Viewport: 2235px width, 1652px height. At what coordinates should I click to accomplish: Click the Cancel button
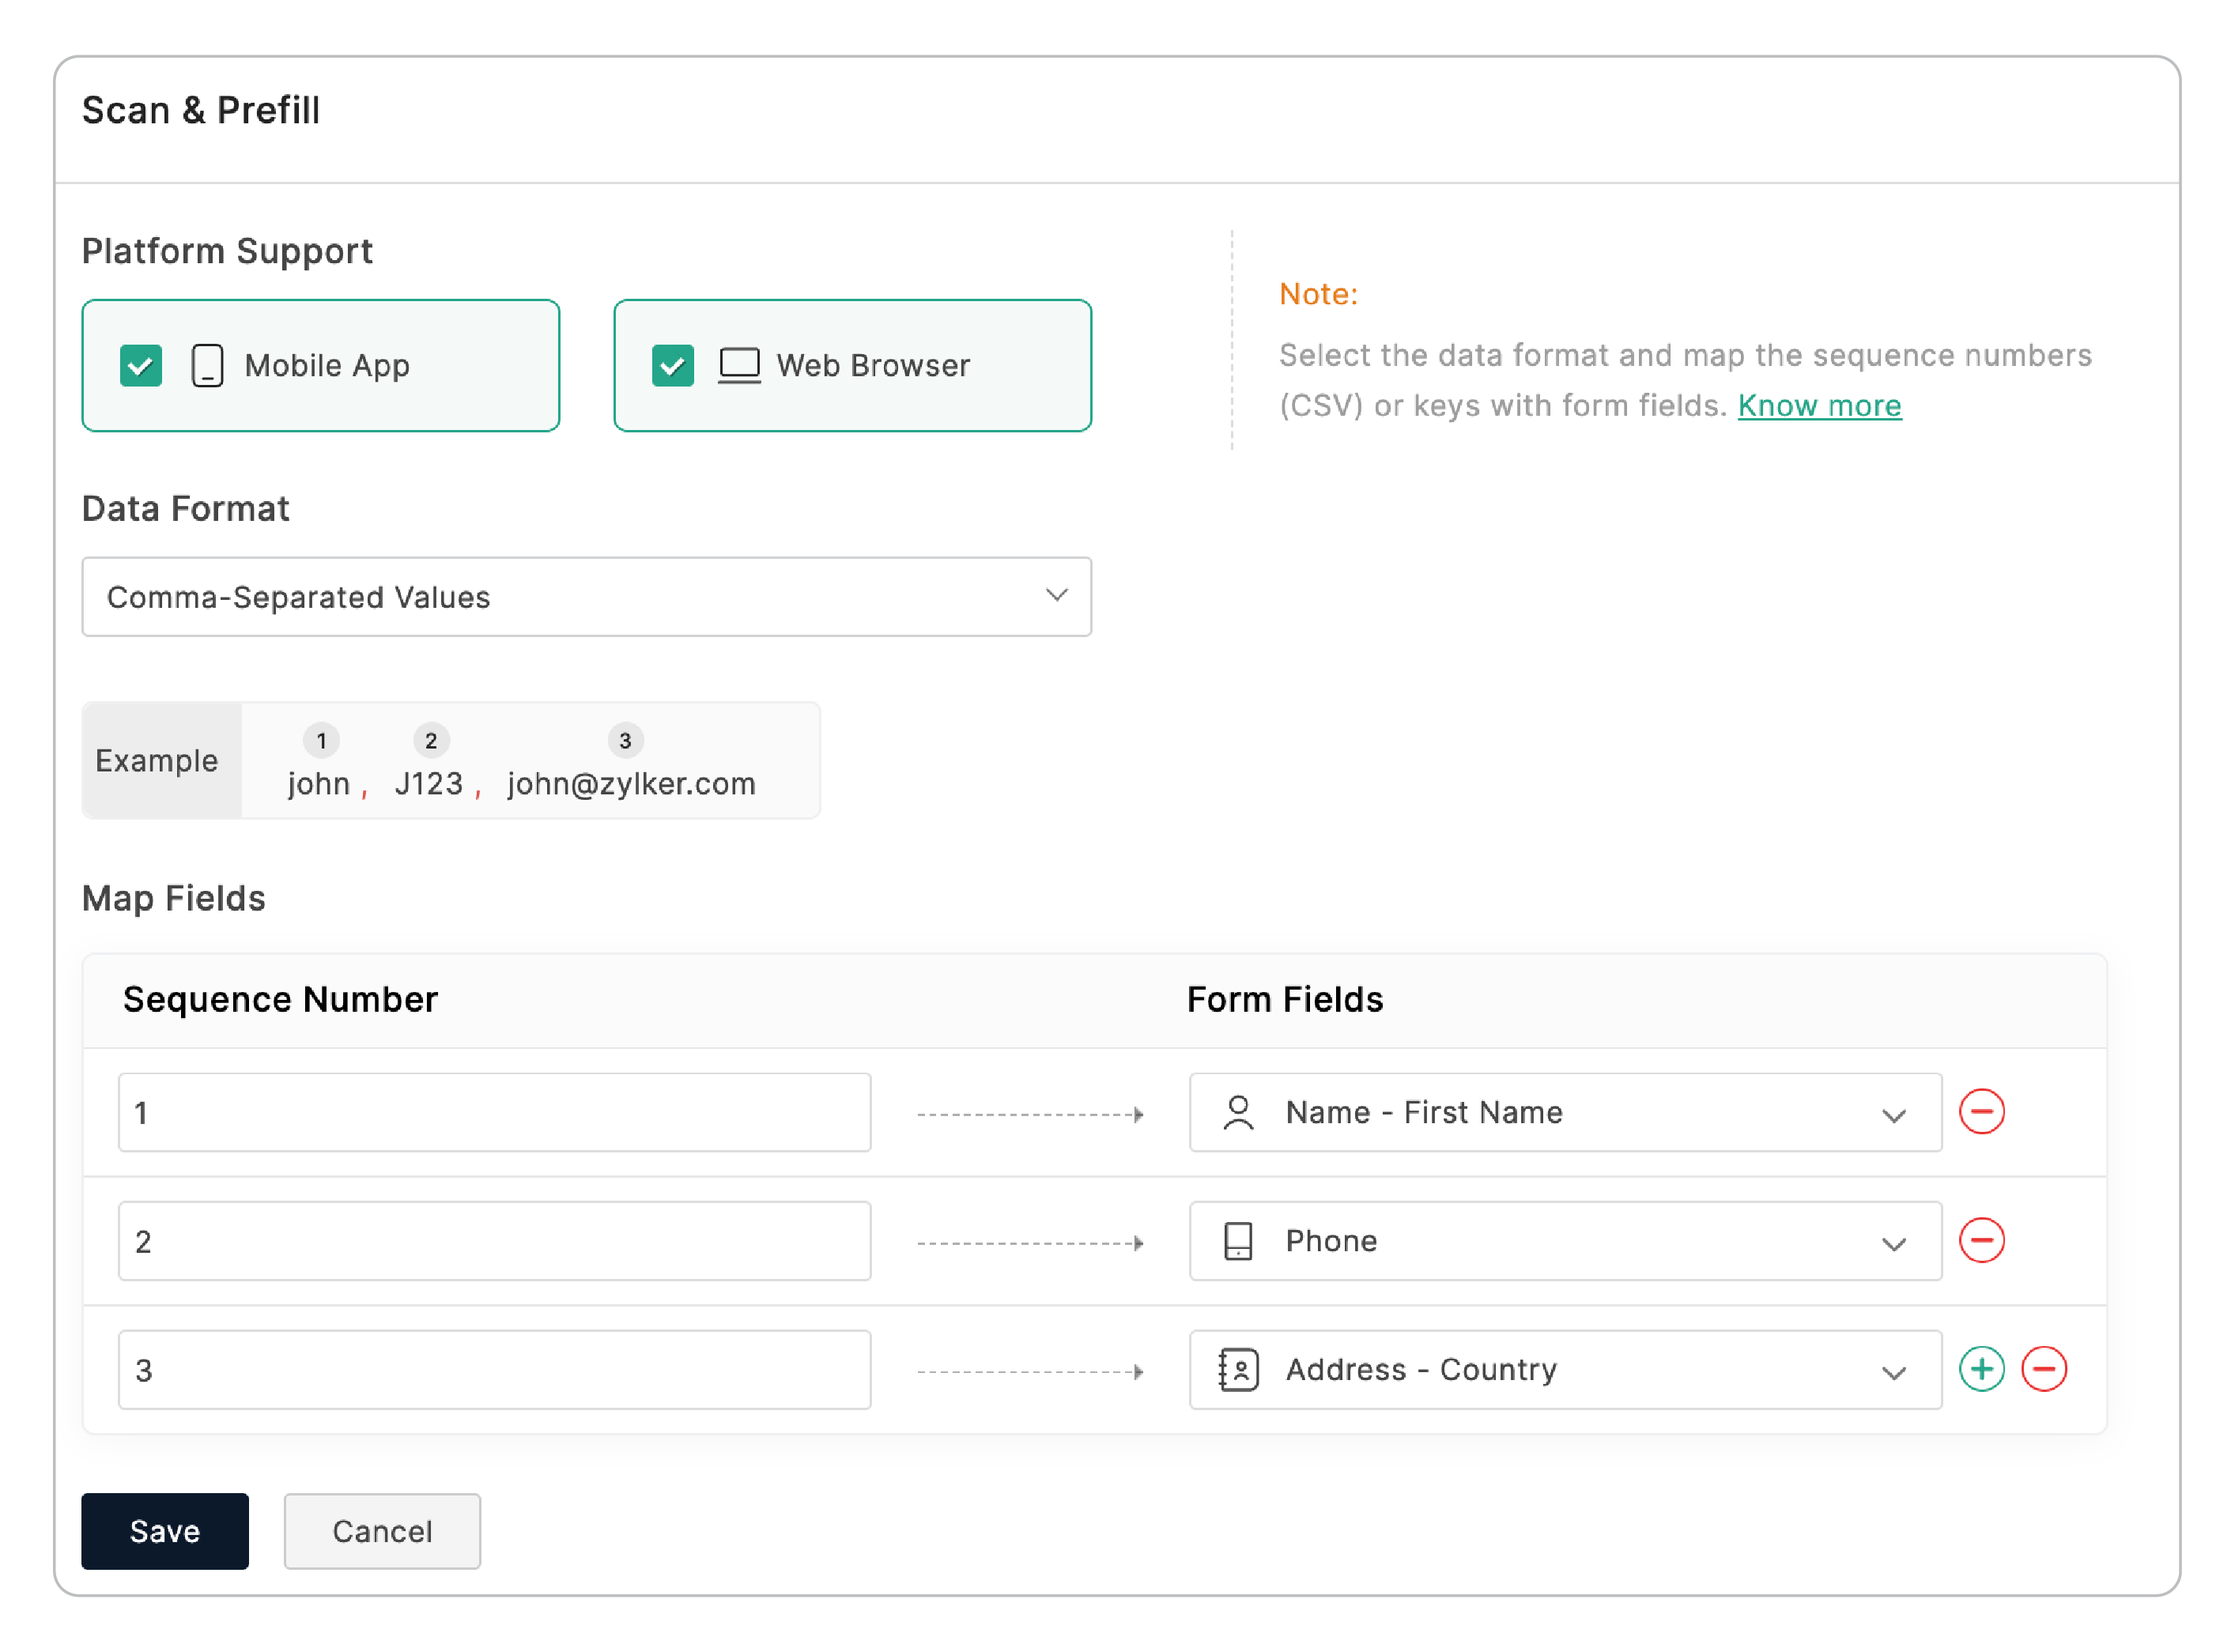[382, 1530]
